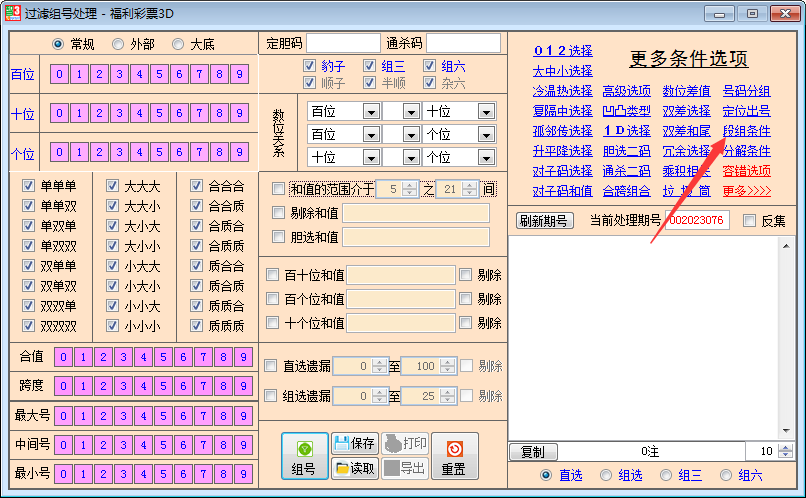The width and height of the screenshot is (806, 498).
Task: Click the results list scrollbar down arrow
Action: pos(786,431)
